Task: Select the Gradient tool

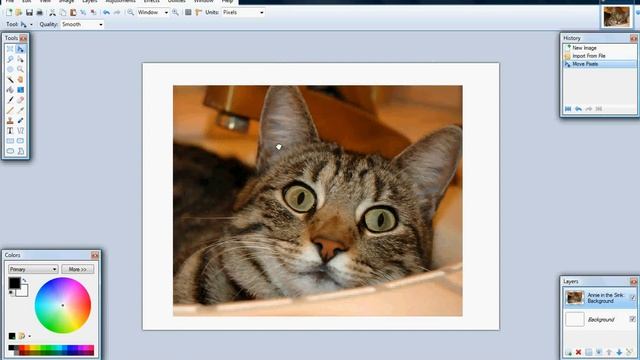Action: pyautogui.click(x=20, y=90)
